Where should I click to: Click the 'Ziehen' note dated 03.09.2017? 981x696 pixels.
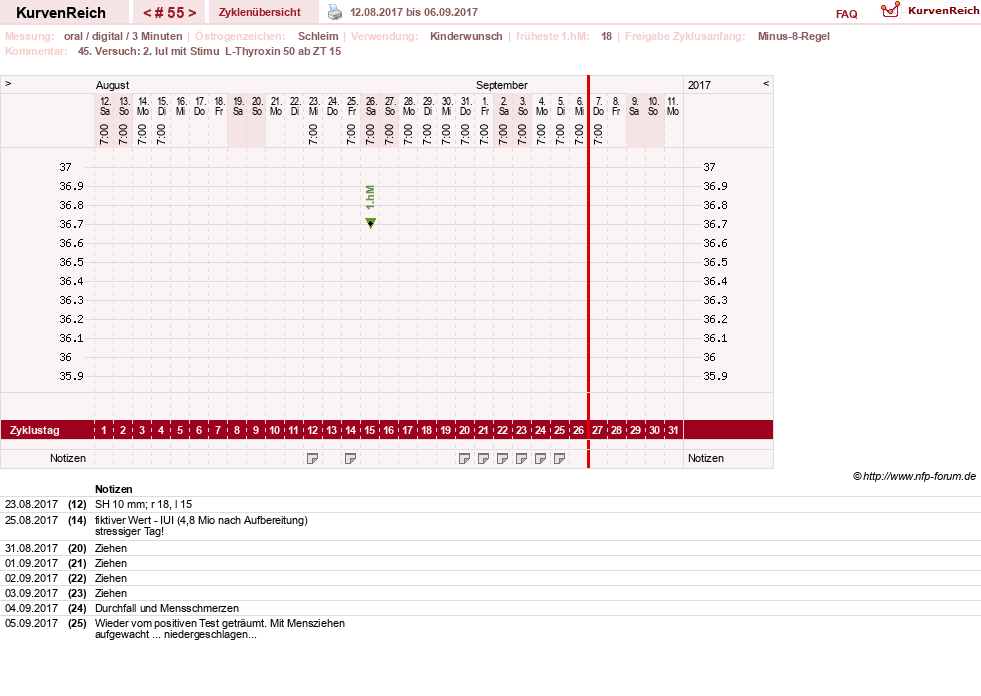pos(111,593)
